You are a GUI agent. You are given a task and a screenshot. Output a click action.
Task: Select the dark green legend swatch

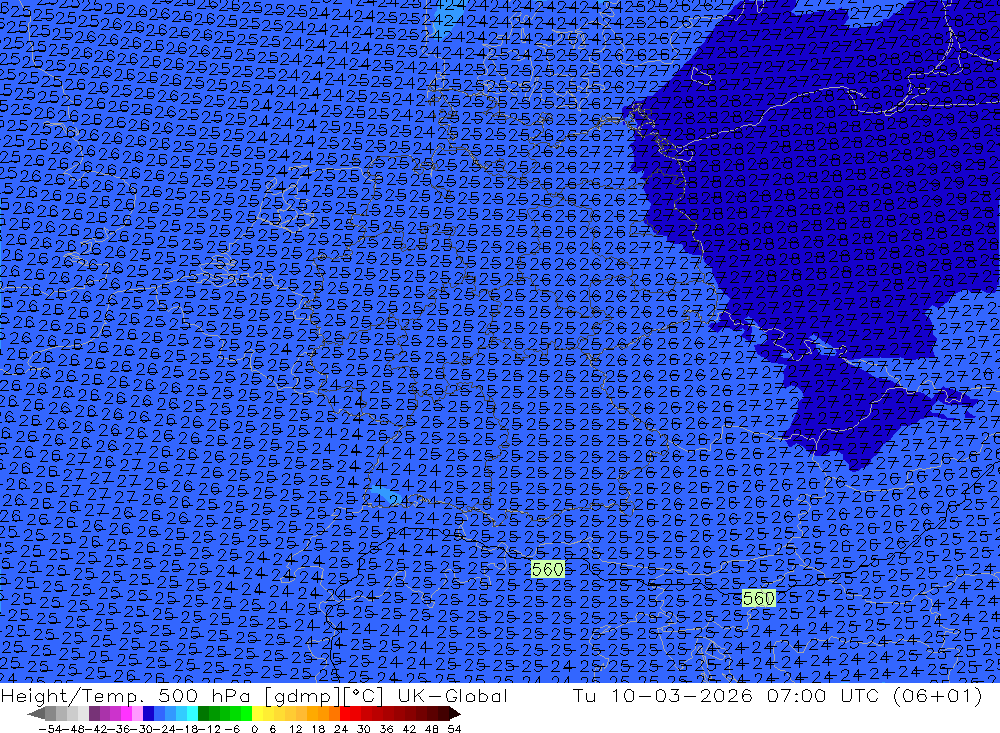tap(204, 714)
